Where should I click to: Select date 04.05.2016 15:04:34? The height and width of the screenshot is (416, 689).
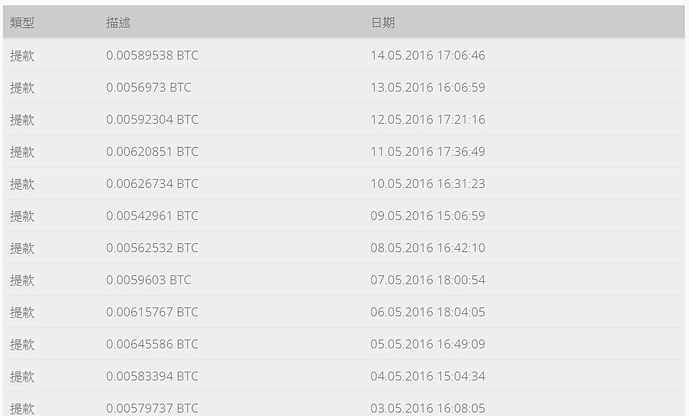pyautogui.click(x=428, y=376)
